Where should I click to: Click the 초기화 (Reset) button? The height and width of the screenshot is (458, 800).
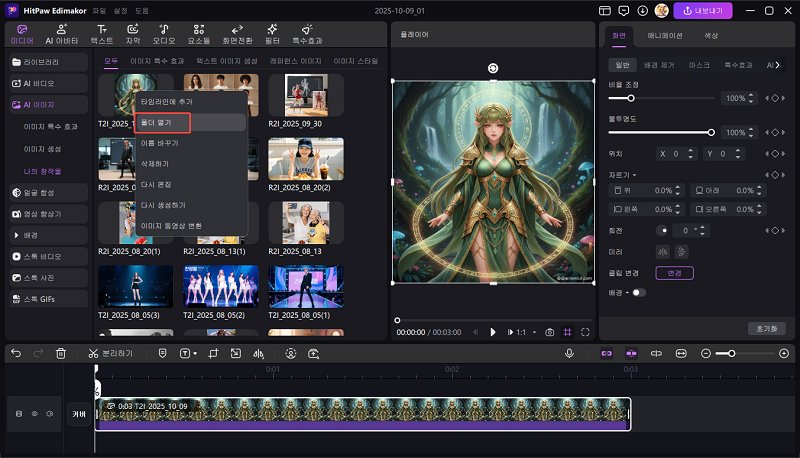pos(766,328)
